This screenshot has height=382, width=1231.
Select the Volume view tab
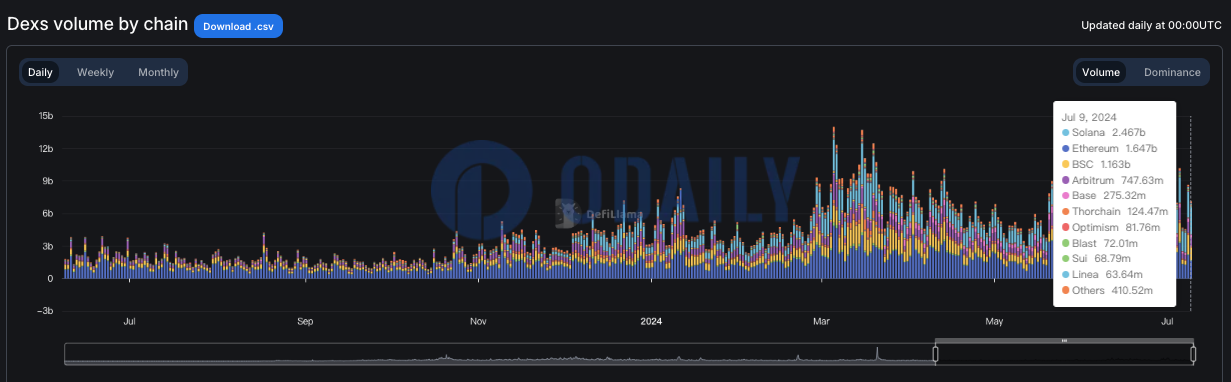tap(1101, 72)
